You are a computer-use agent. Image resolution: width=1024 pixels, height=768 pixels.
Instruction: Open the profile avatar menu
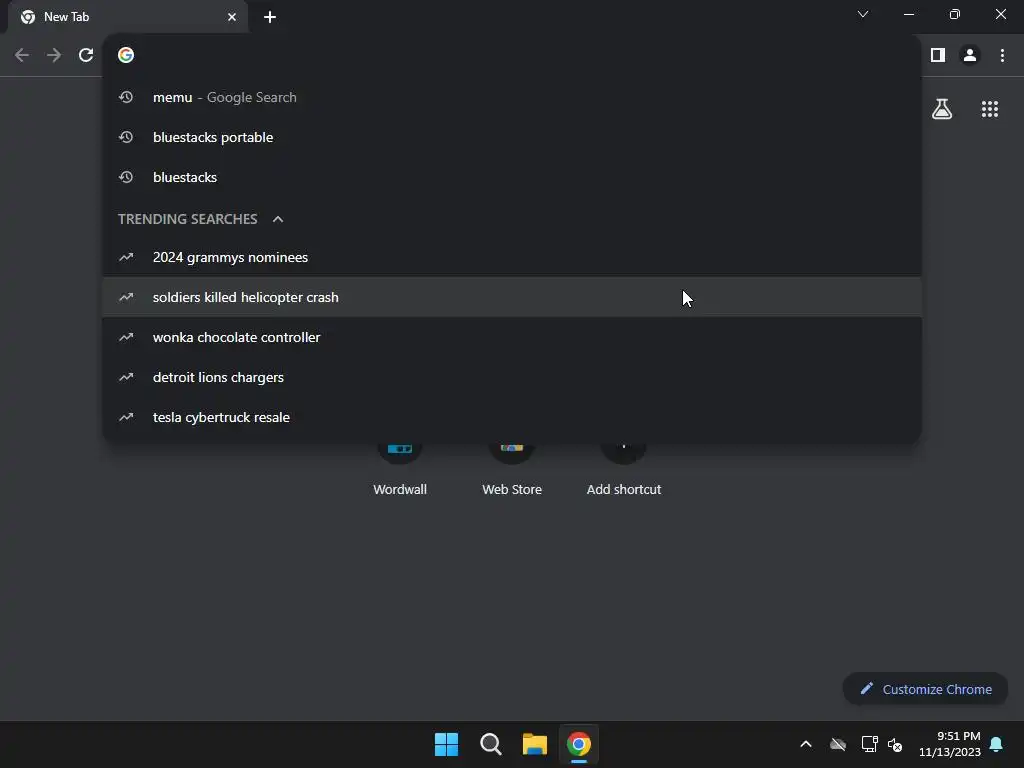970,56
